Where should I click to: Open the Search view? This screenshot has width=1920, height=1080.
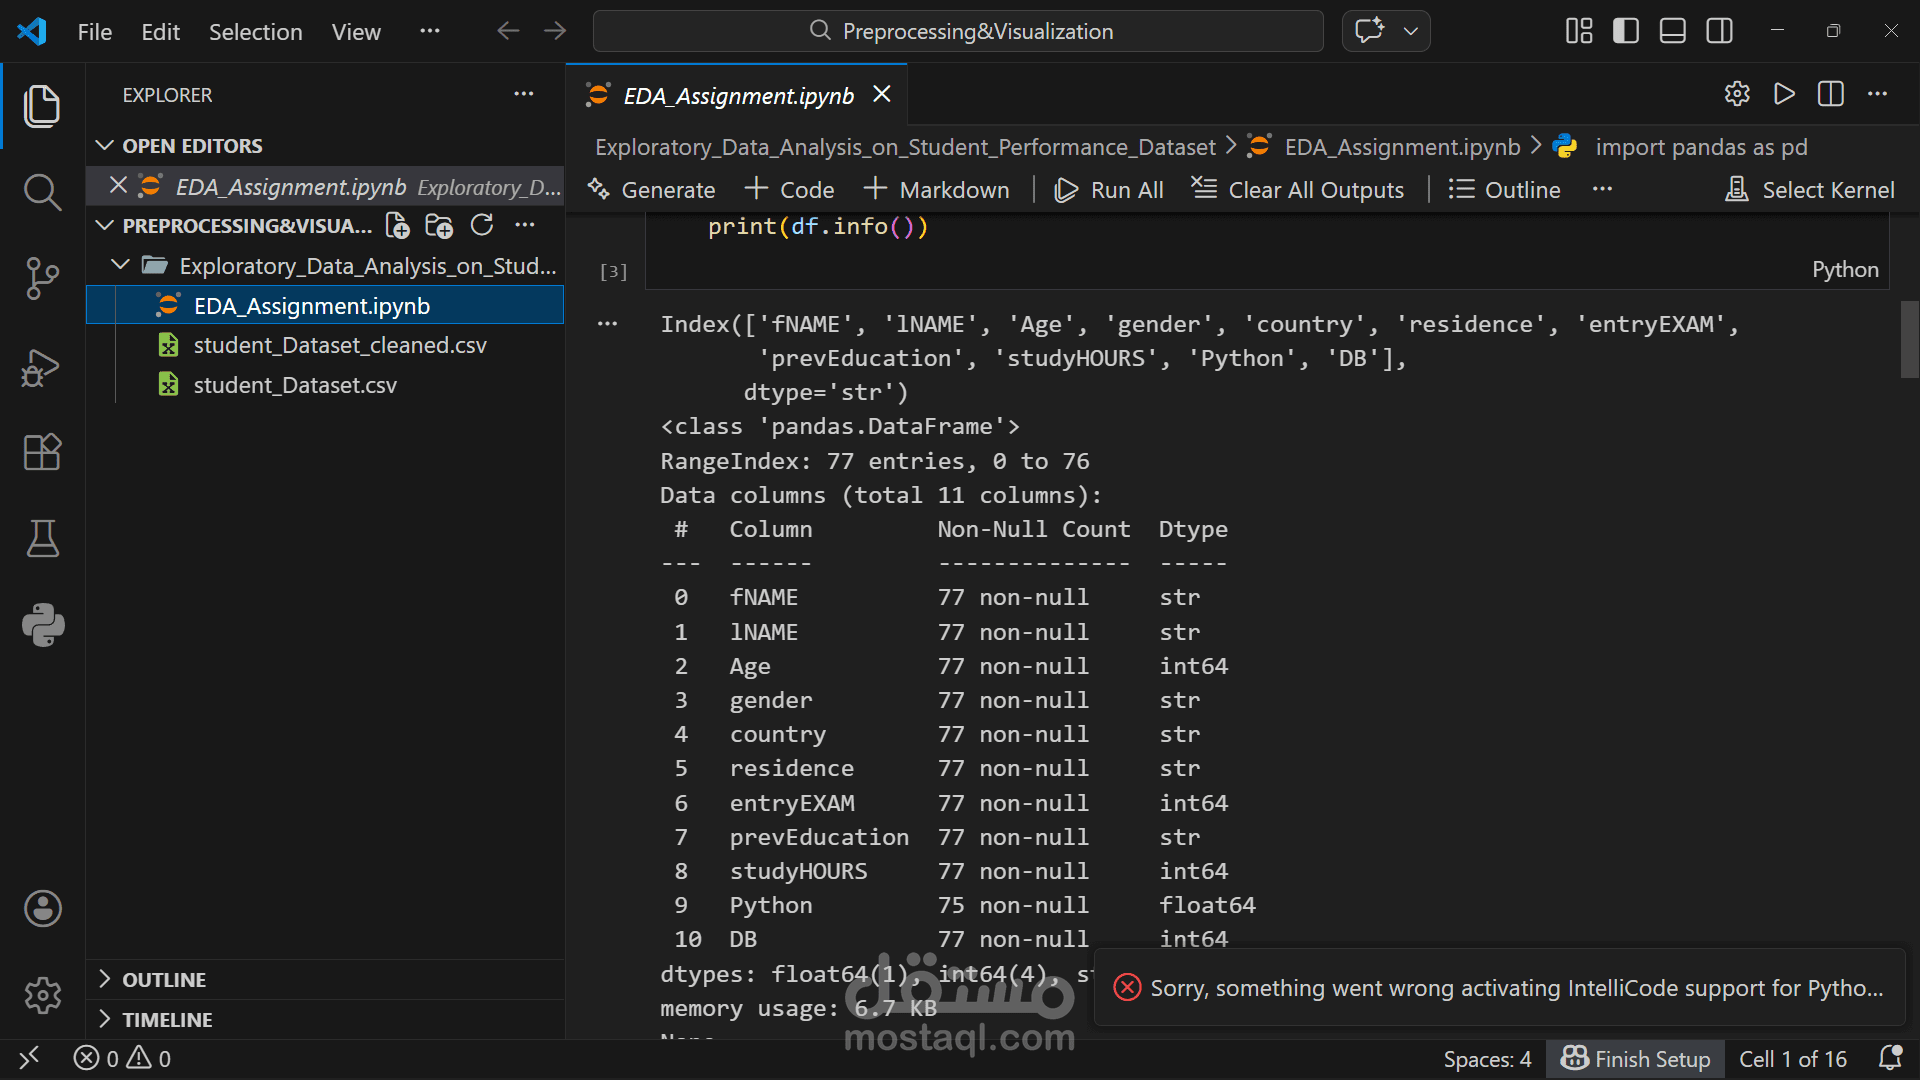tap(42, 192)
